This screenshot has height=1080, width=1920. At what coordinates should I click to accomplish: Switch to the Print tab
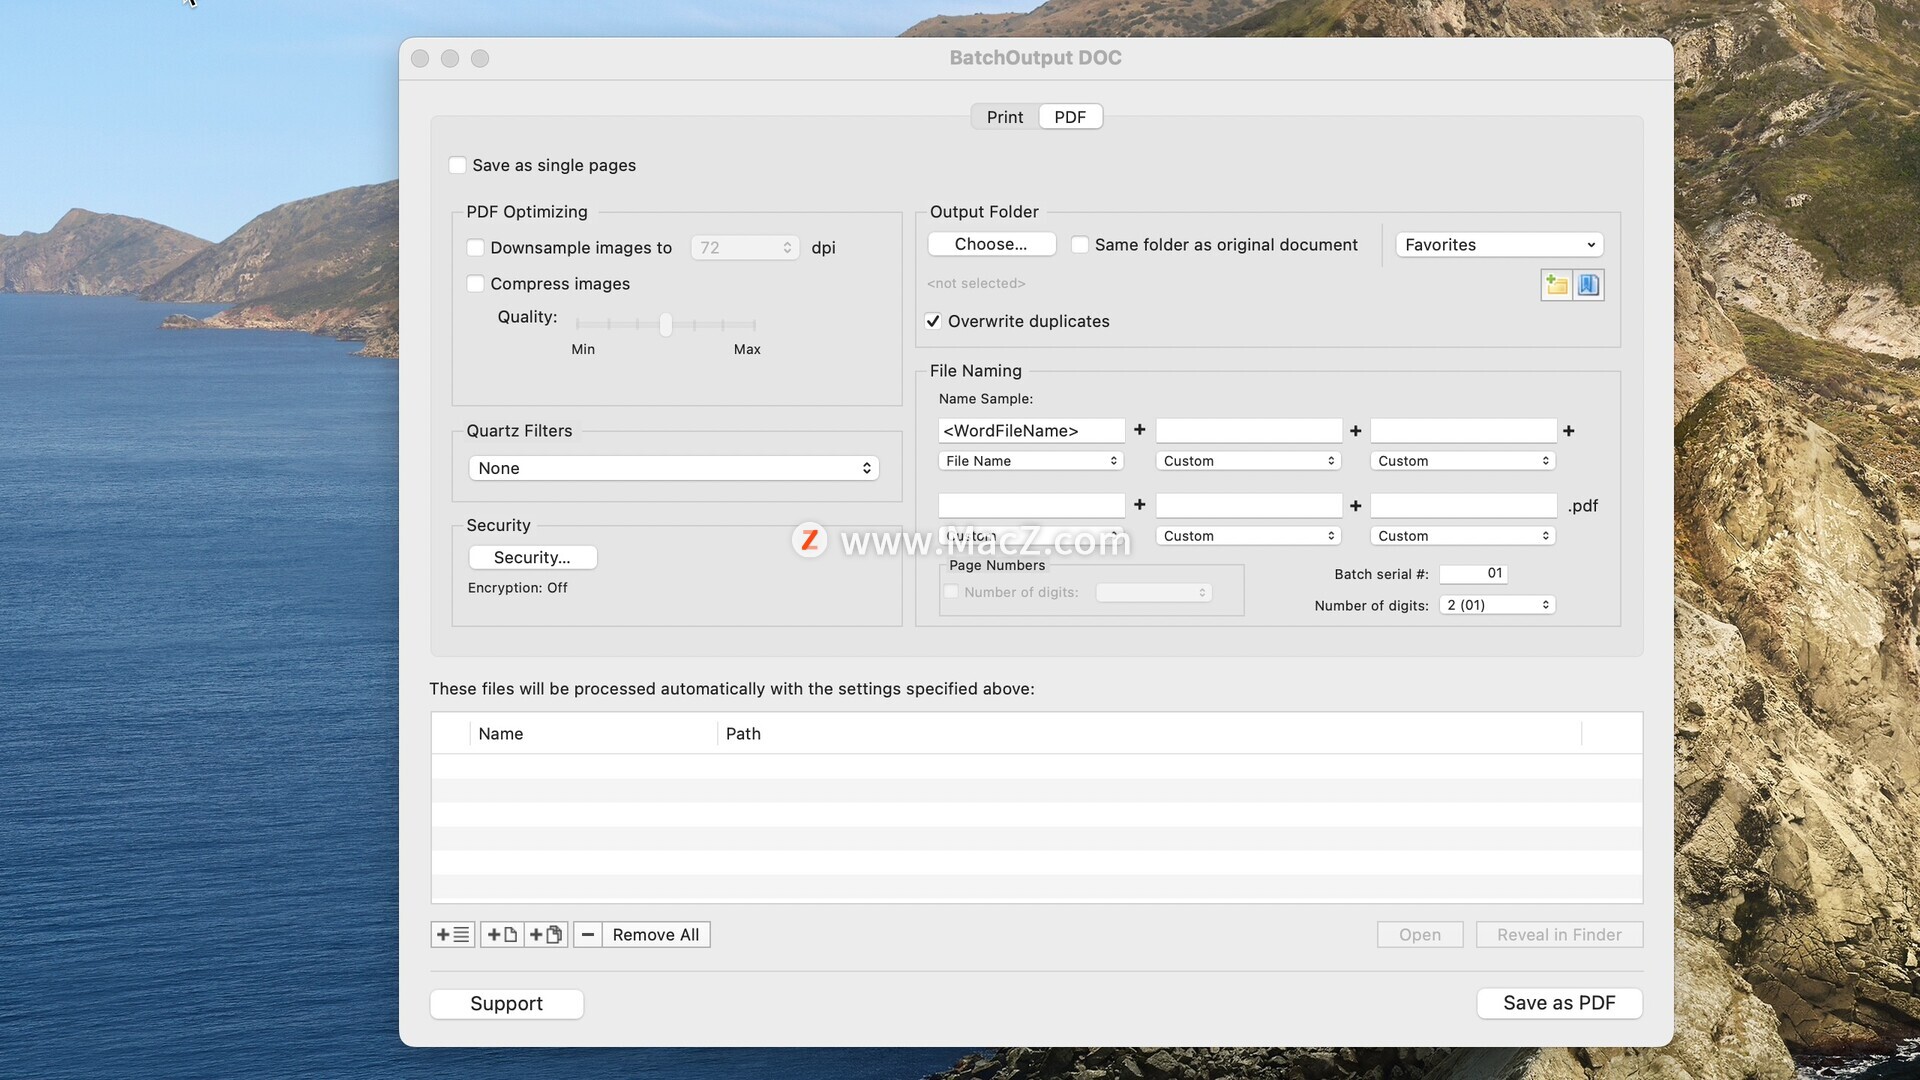(x=1005, y=117)
